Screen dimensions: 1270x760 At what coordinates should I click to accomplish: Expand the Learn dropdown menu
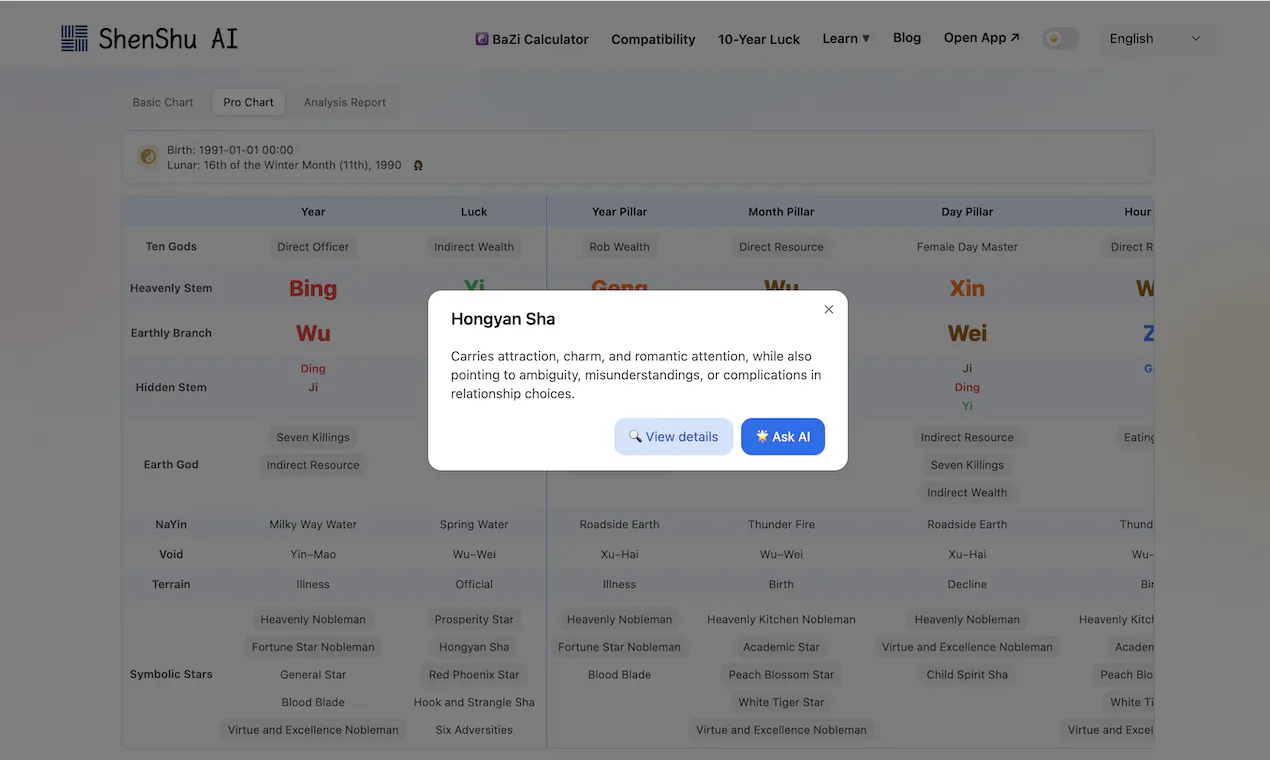pos(846,38)
